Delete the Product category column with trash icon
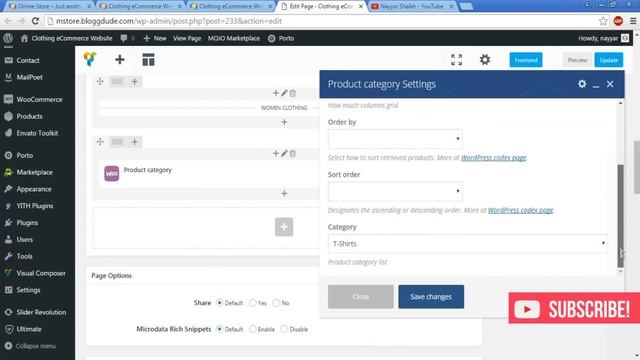This screenshot has width=640, height=360. click(x=293, y=153)
